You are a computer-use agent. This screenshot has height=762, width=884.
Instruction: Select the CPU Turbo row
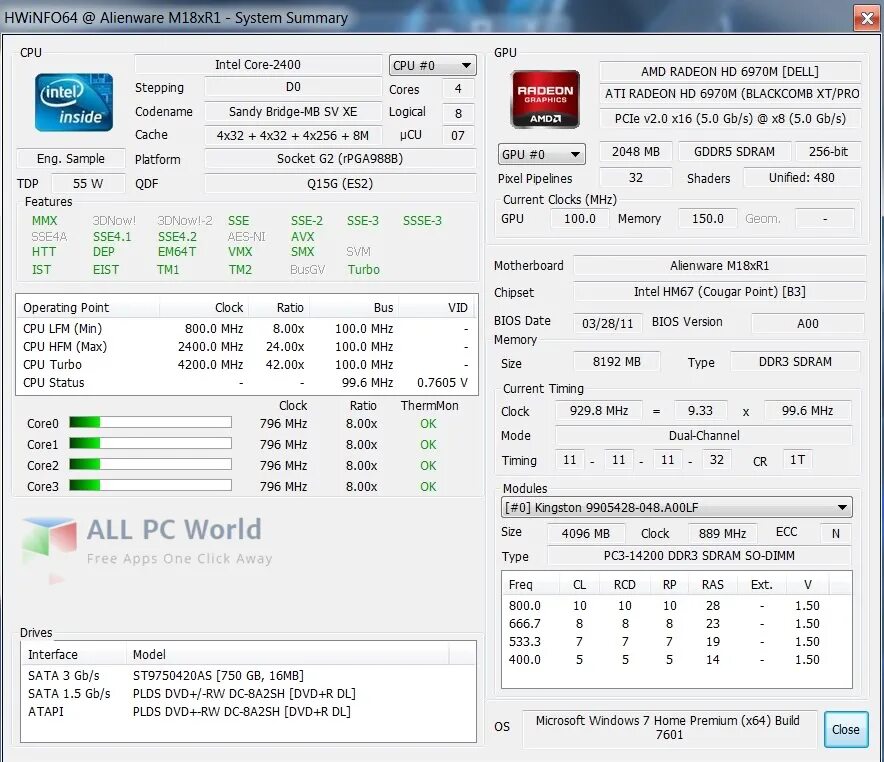pos(246,365)
